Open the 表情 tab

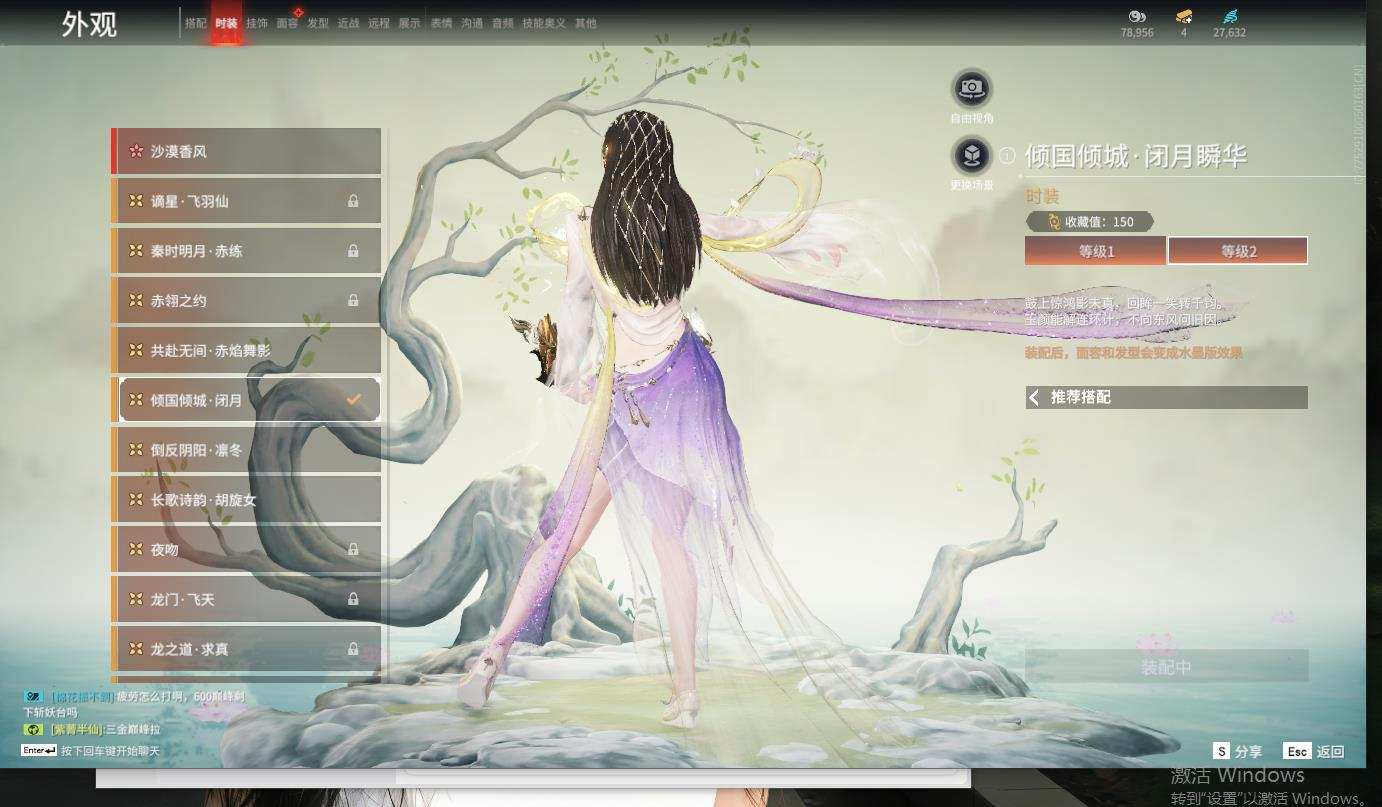point(441,23)
